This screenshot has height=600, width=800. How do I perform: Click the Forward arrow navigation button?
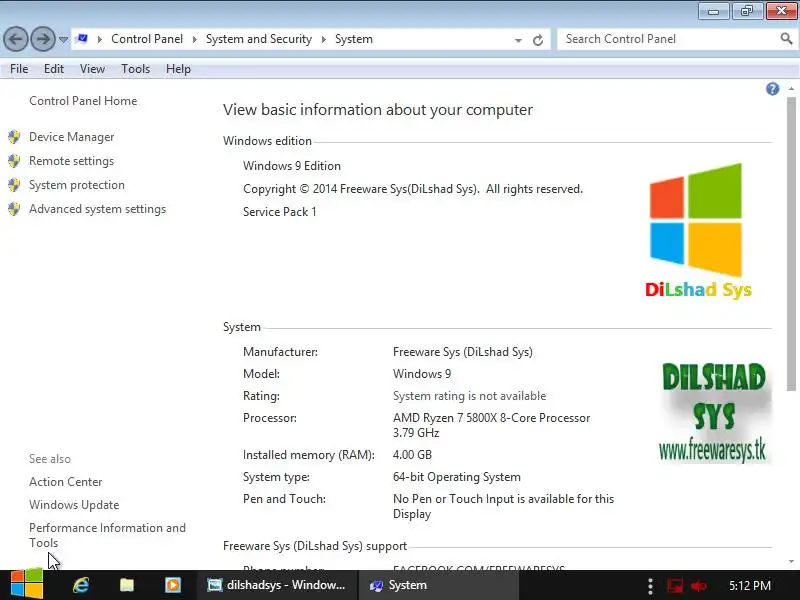tap(43, 39)
